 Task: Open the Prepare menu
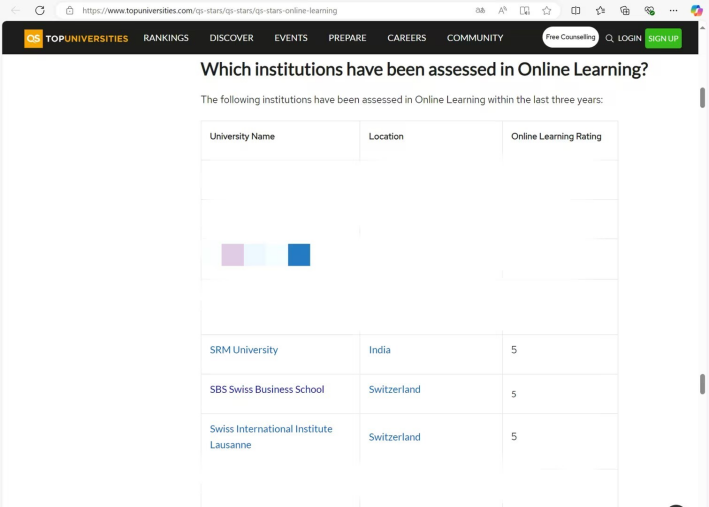[x=347, y=38]
